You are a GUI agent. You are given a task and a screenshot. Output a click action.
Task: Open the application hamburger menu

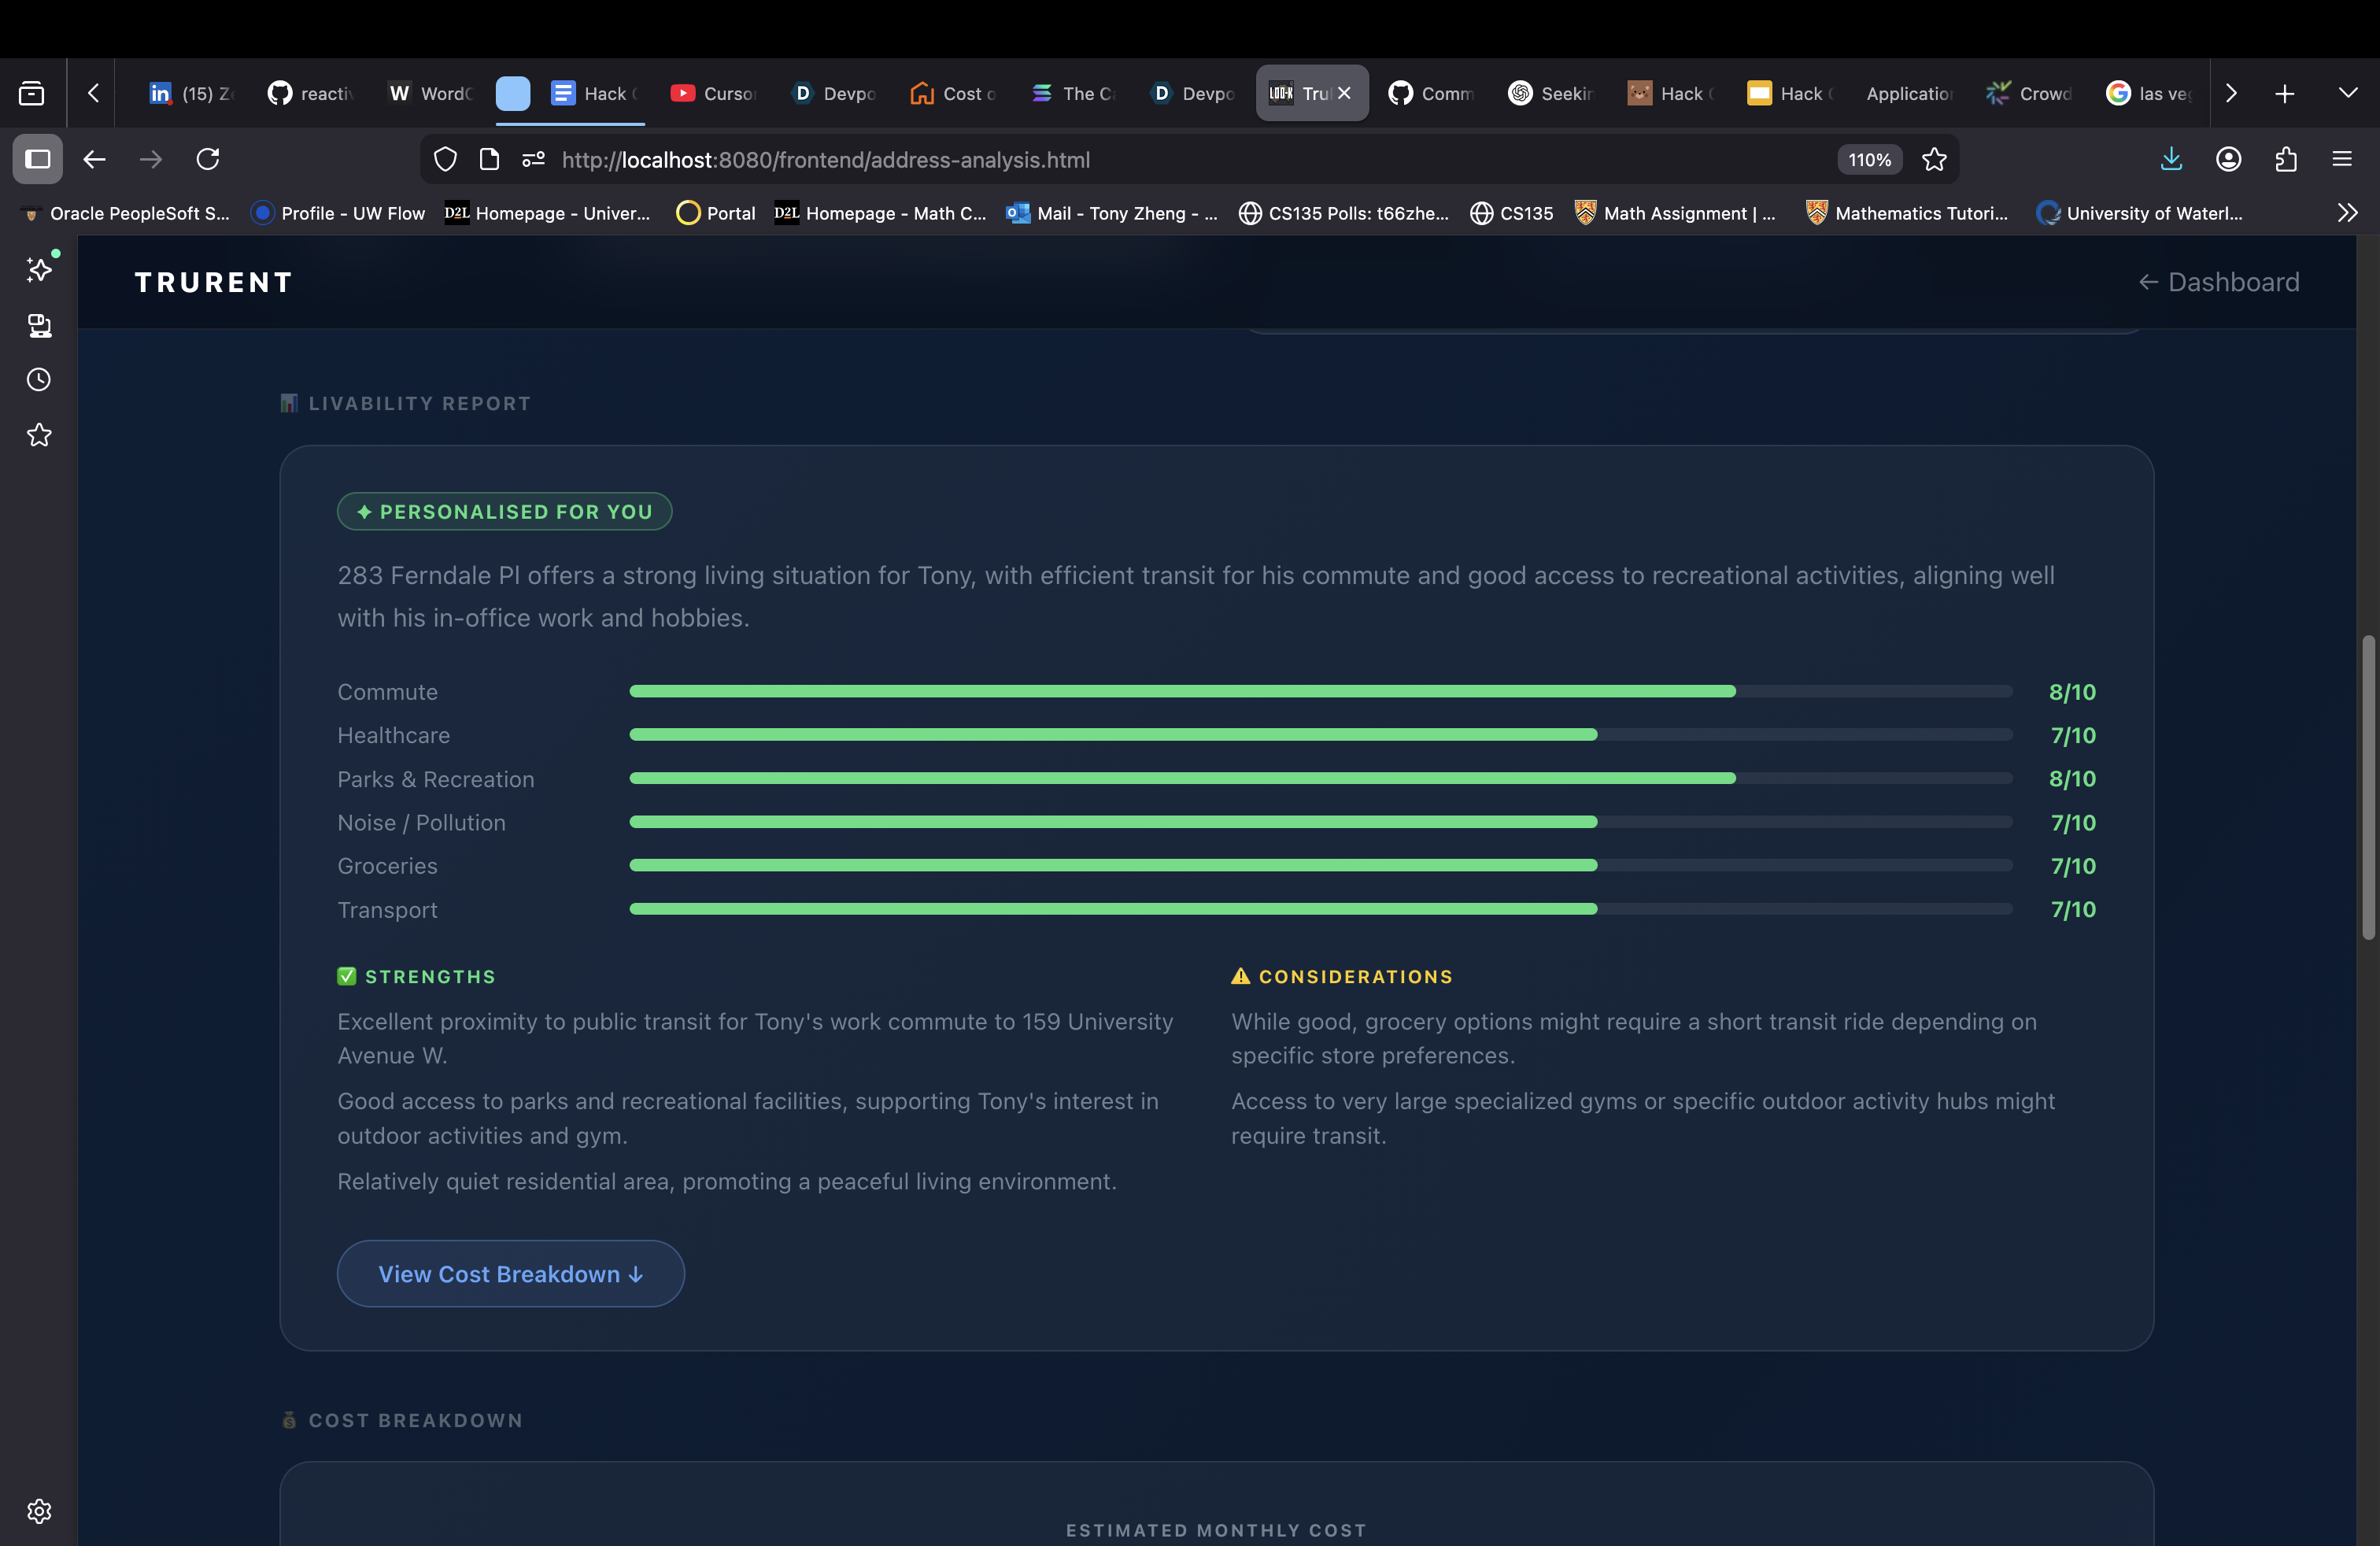click(x=2341, y=159)
